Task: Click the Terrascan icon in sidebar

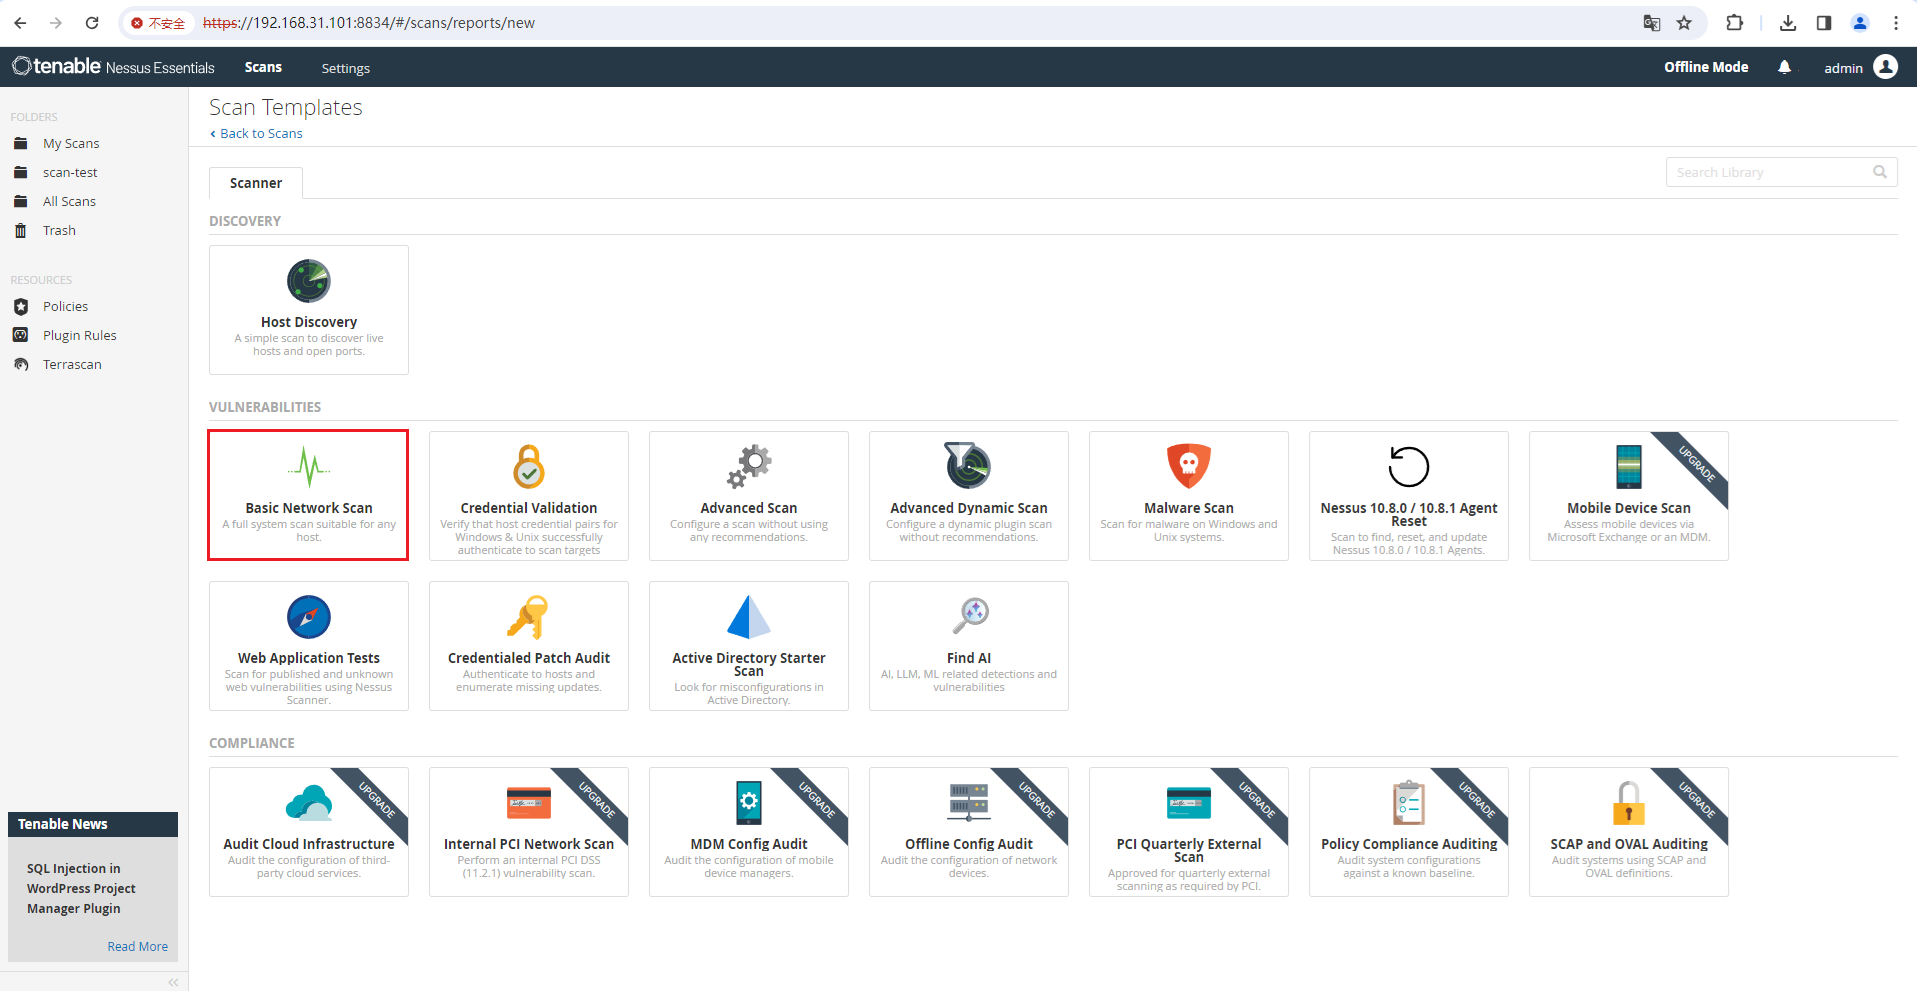Action: (x=21, y=364)
